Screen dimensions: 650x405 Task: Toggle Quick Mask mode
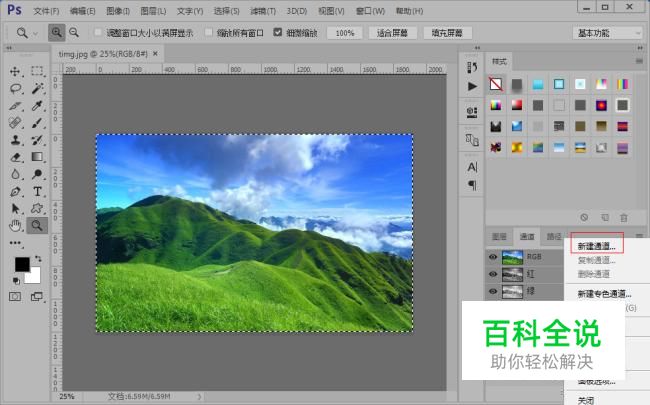tap(15, 296)
